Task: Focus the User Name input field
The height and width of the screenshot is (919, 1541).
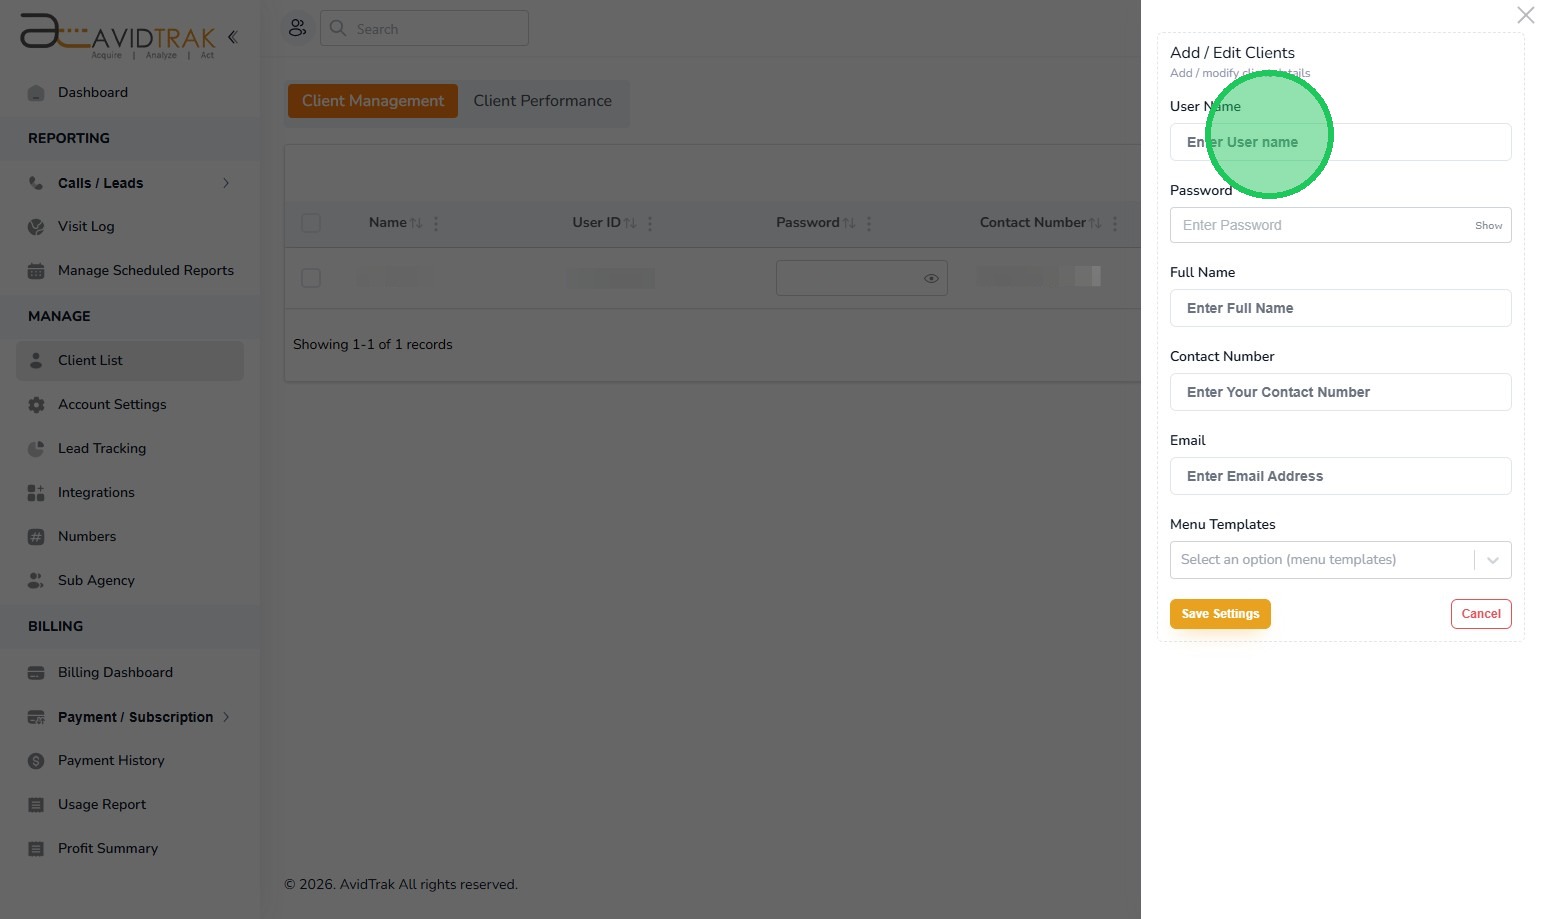Action: pyautogui.click(x=1340, y=142)
